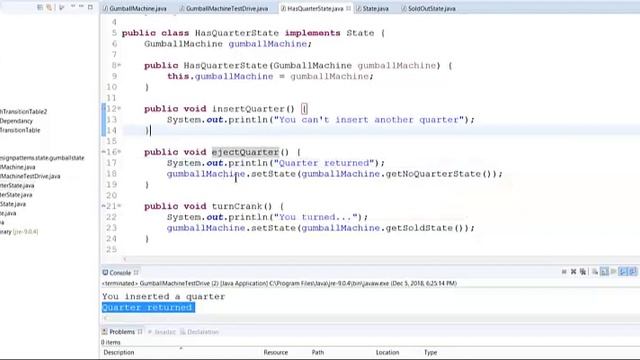This screenshot has width=640, height=360.
Task: Click the "You can't insert another quarter" string
Action: click(x=369, y=120)
